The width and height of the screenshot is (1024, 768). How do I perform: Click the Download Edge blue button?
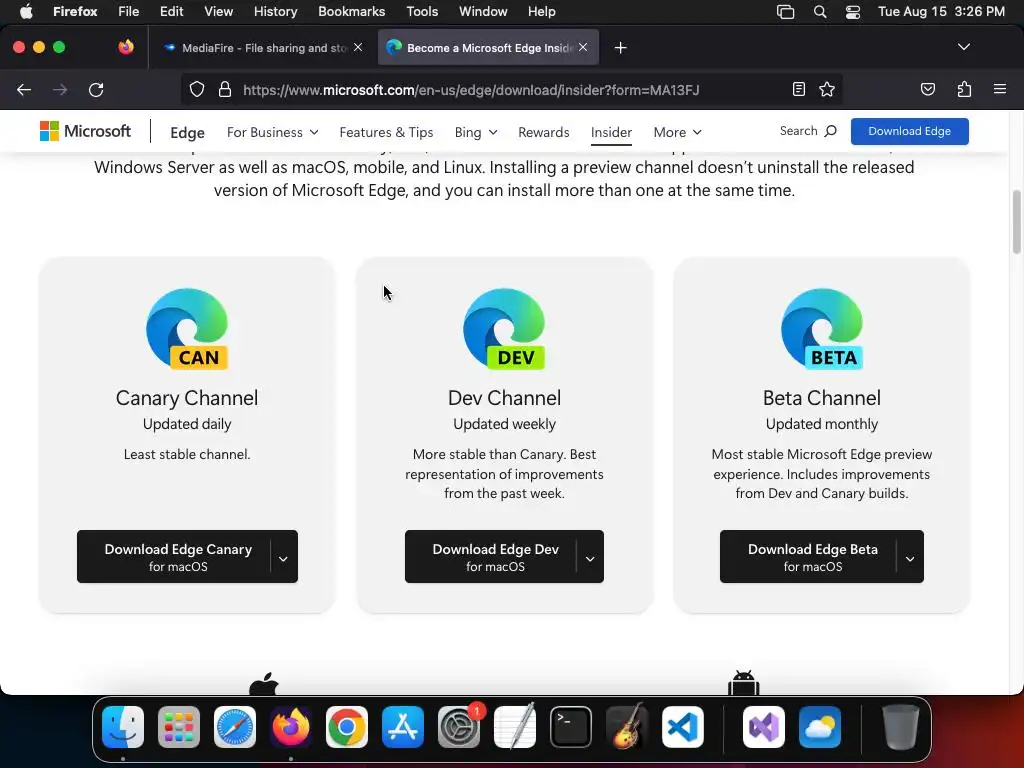(x=909, y=131)
